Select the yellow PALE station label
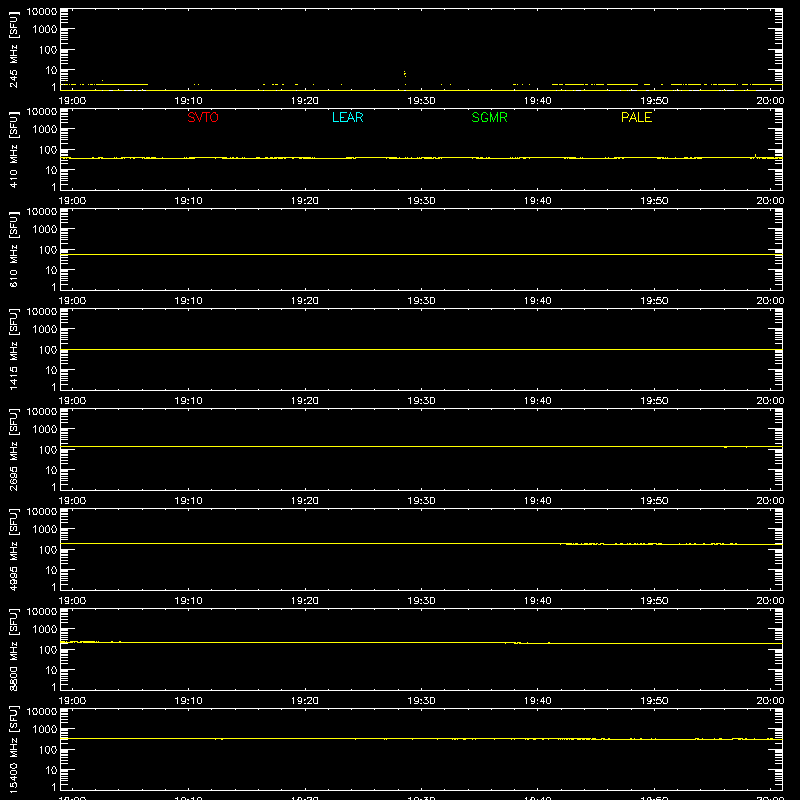This screenshot has height=800, width=800. 636,117
